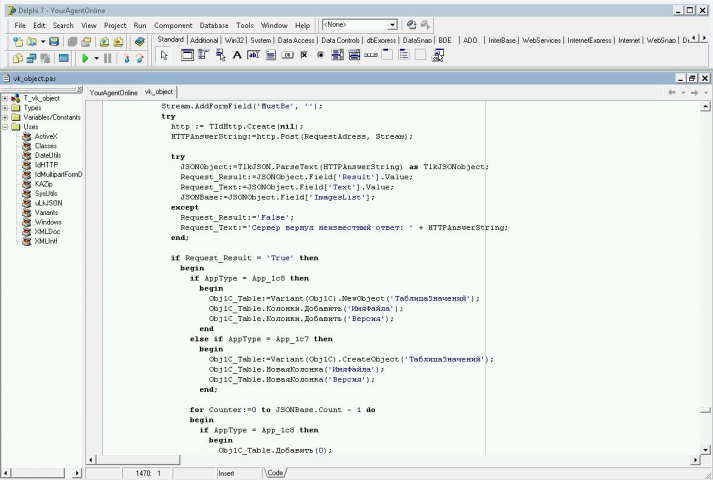Select the Memo component in palette
This screenshot has width=713, height=480.
pos(271,55)
